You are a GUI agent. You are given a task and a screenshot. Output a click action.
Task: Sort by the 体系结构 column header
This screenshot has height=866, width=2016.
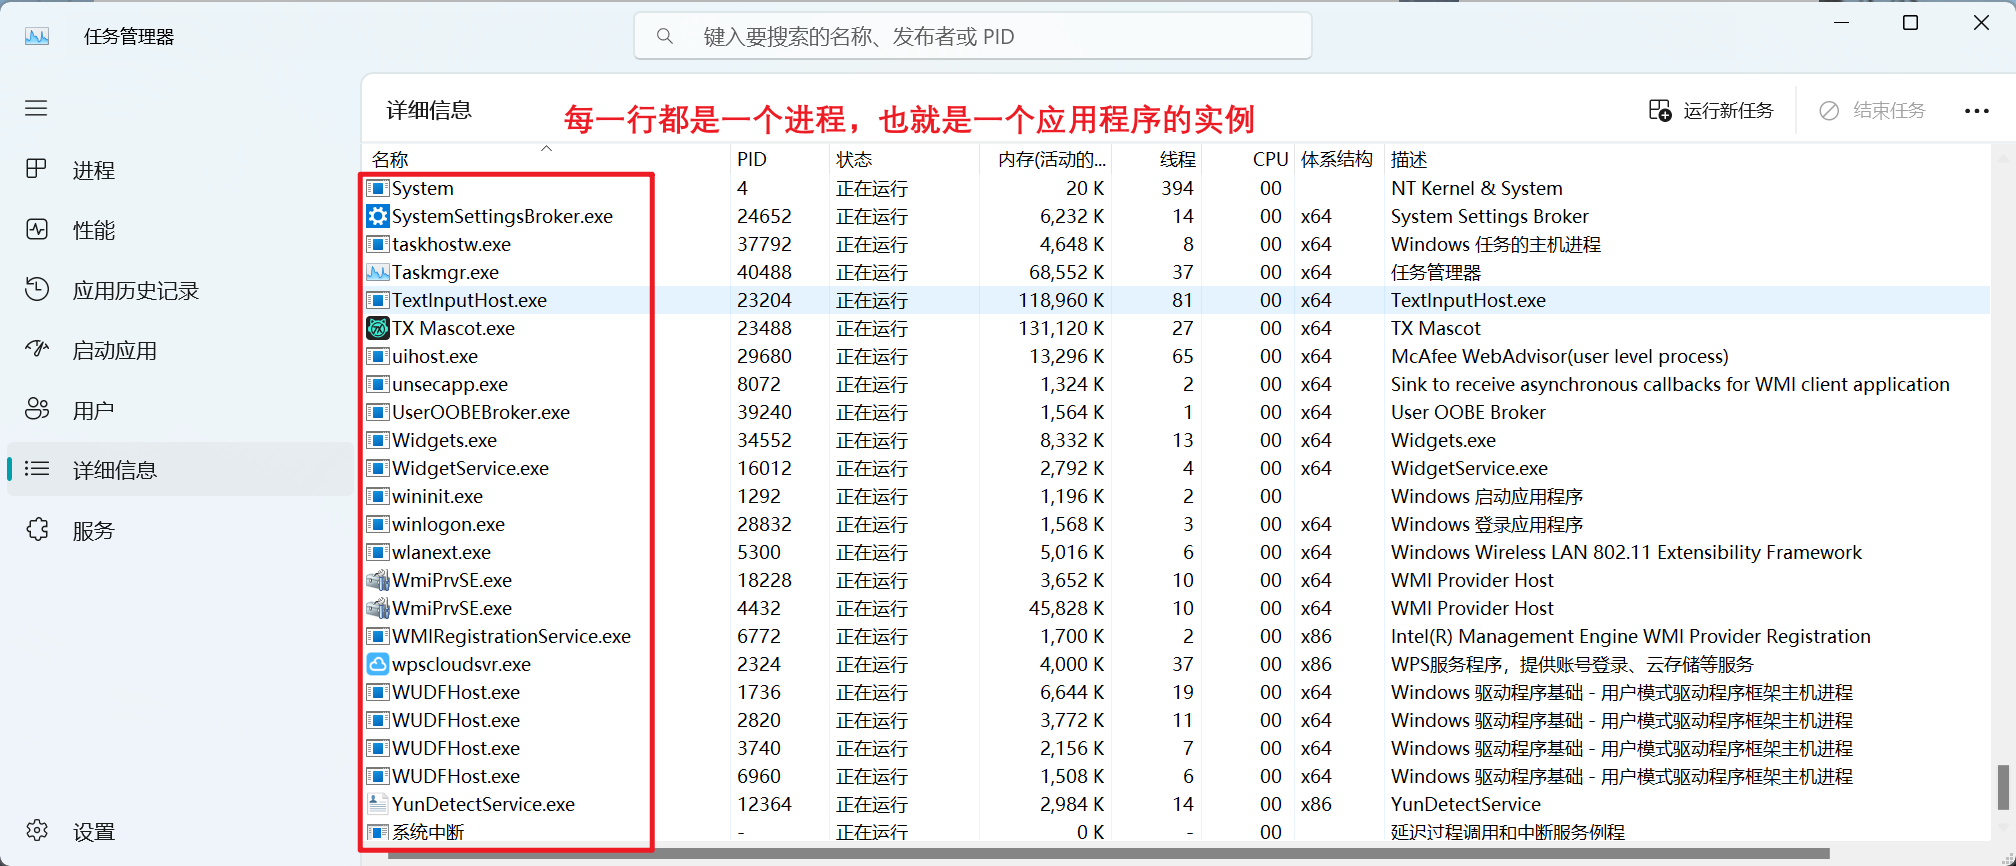[x=1339, y=159]
